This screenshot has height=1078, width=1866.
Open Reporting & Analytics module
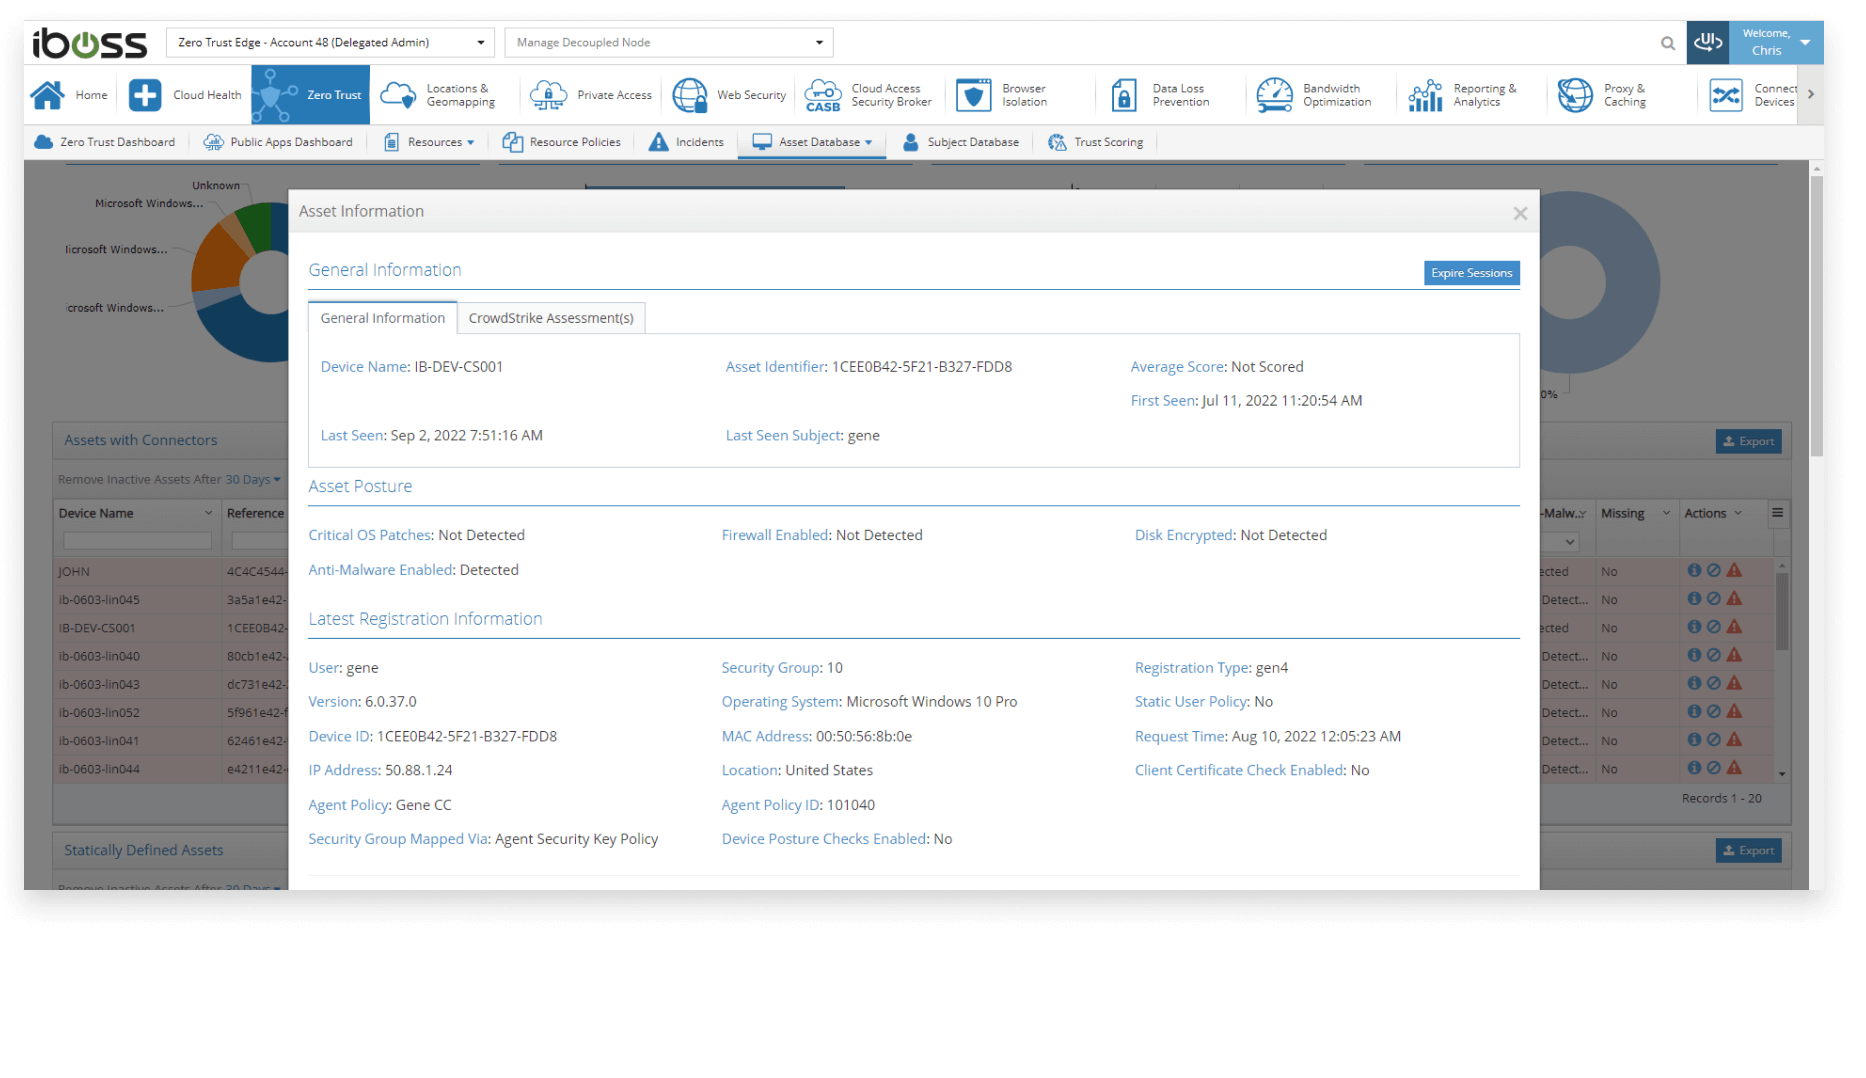tap(1462, 95)
